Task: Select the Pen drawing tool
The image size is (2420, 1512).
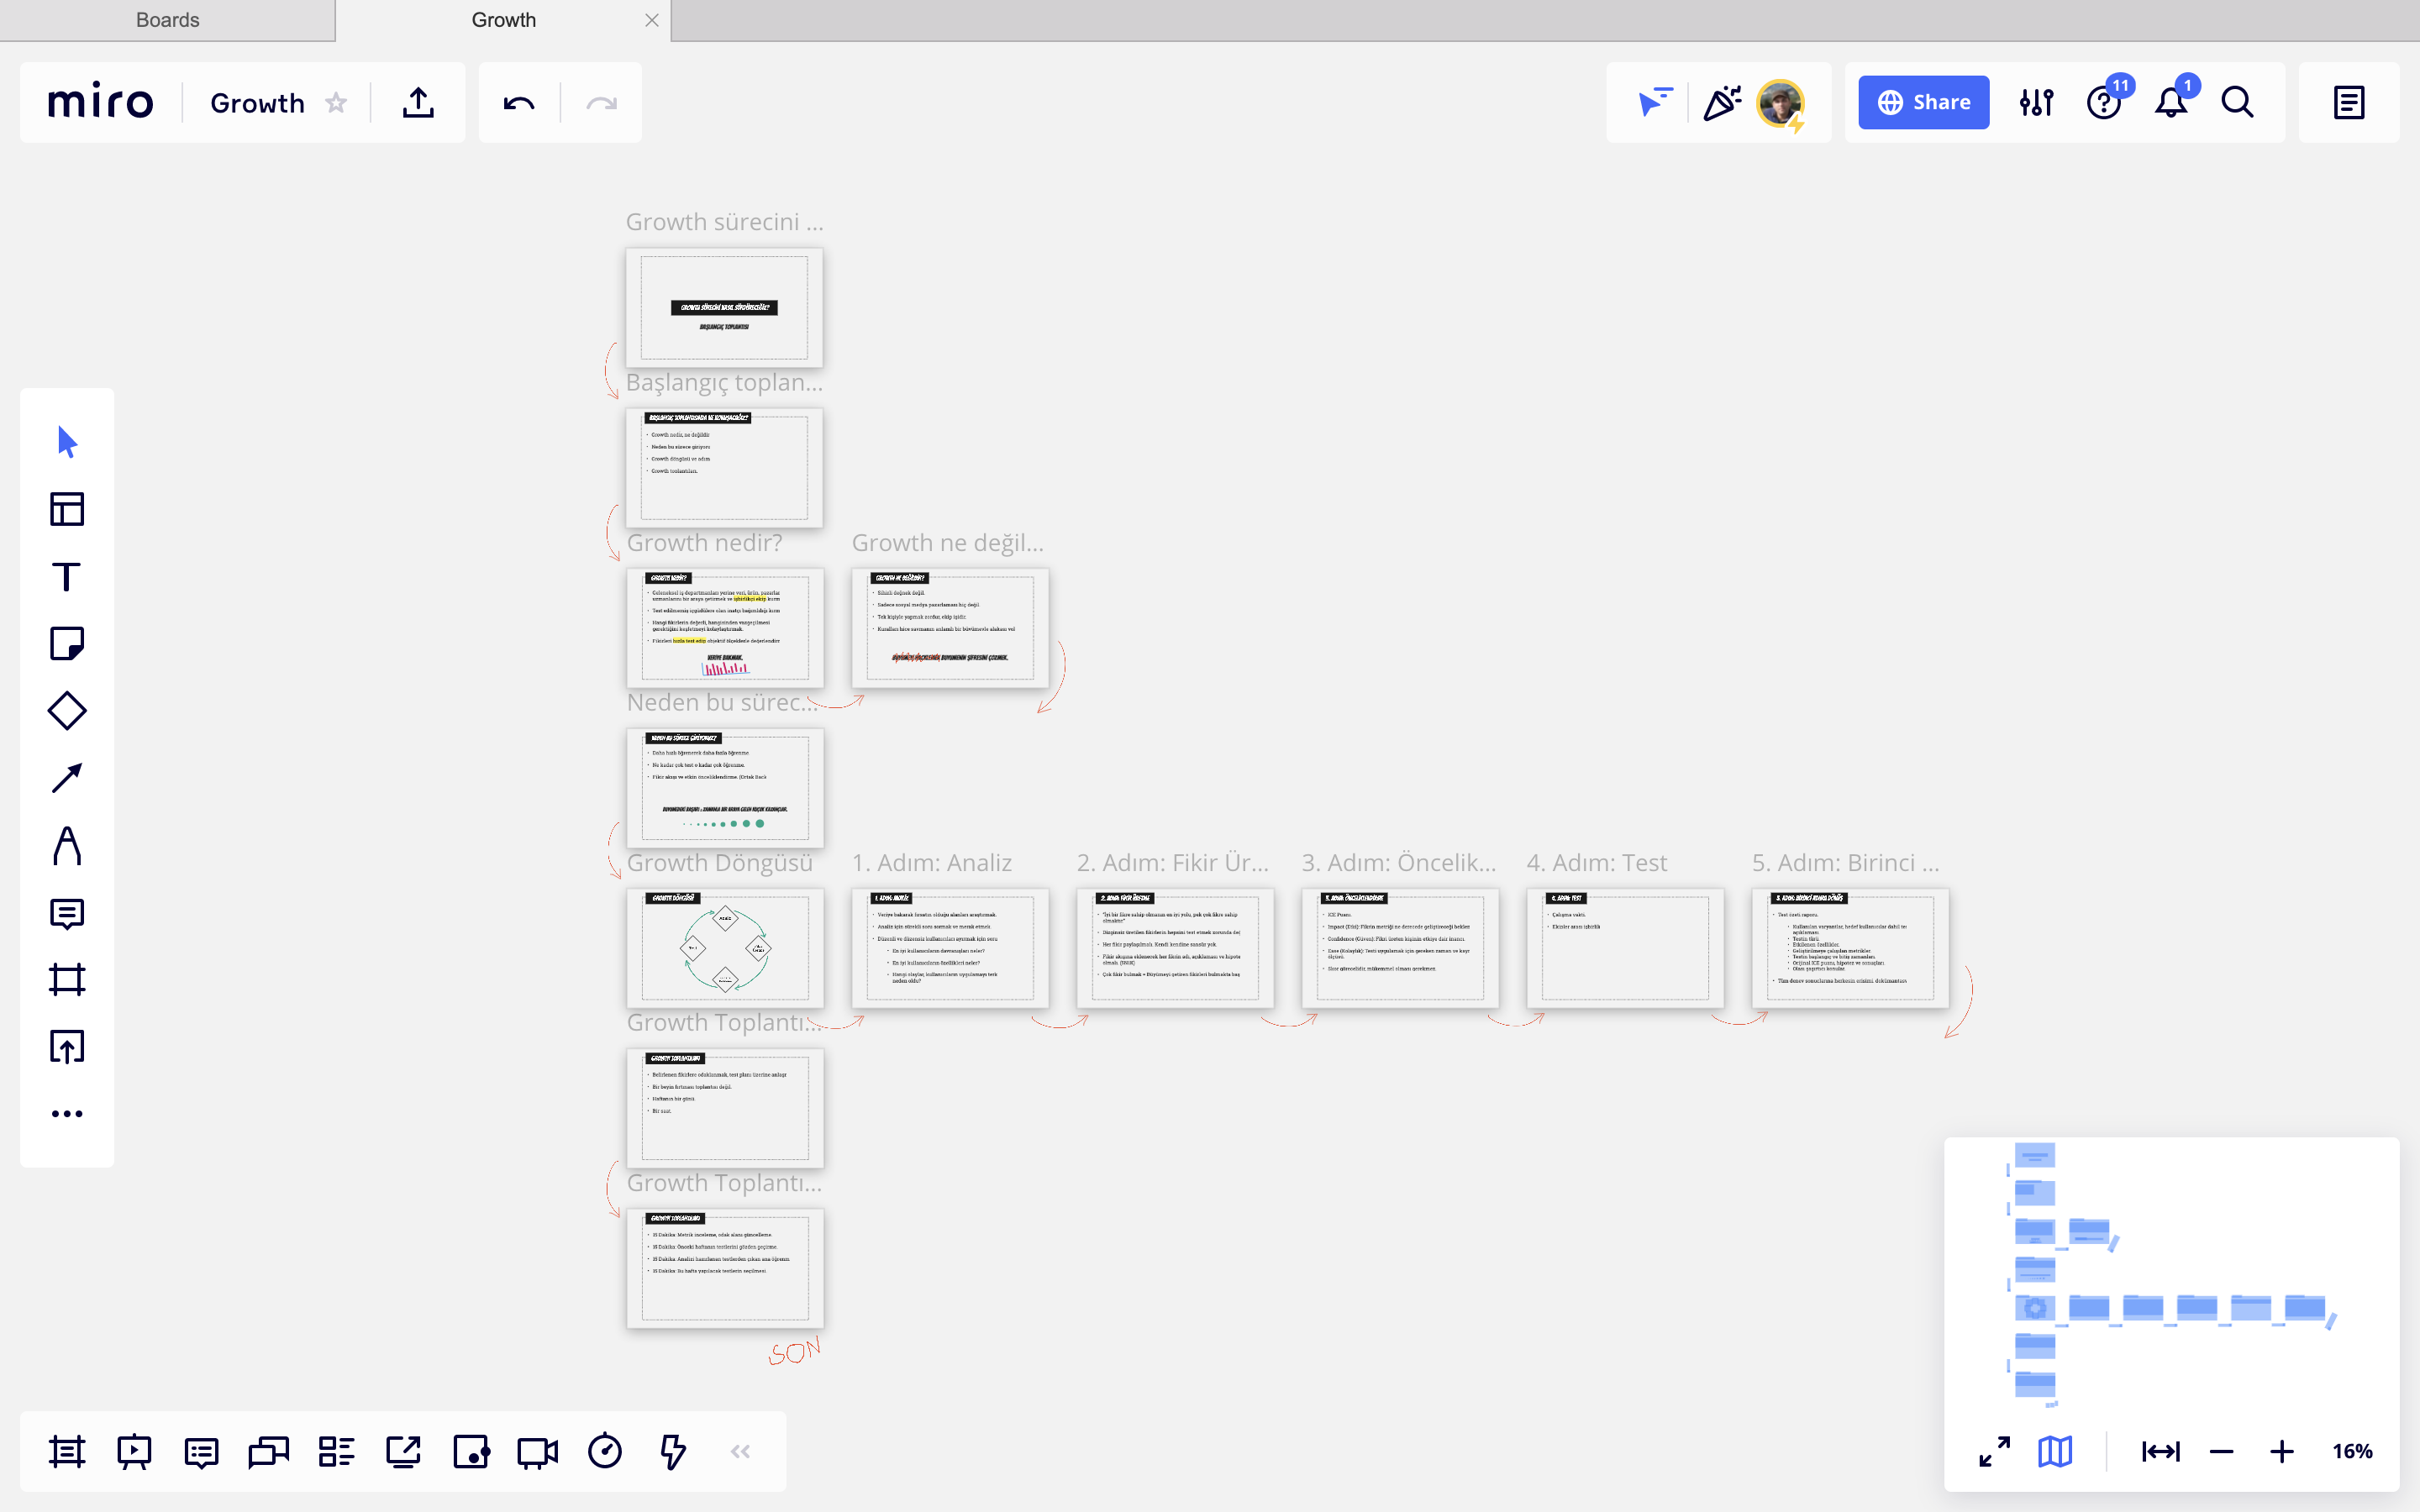Action: (x=67, y=845)
